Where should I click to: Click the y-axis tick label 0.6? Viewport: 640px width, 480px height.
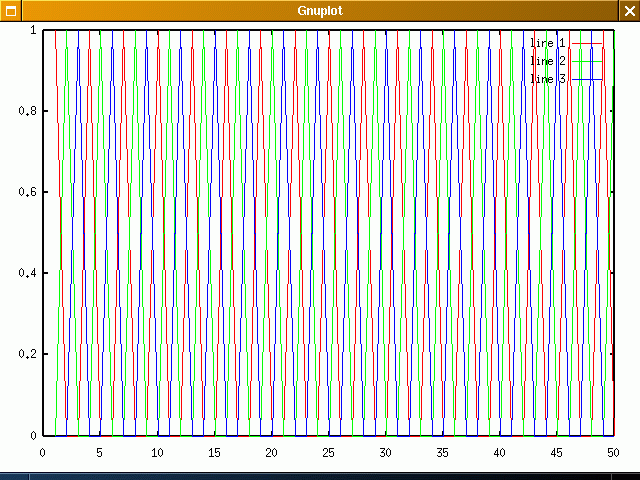pos(26,192)
